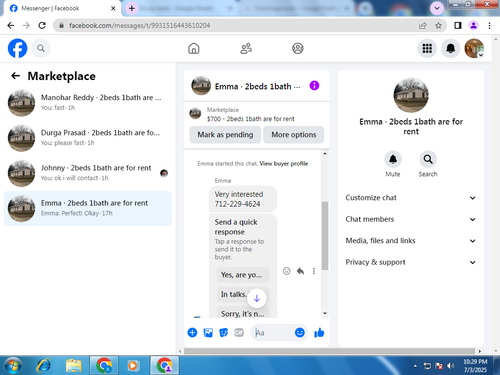
Task: Choose a sticker
Action: point(223,332)
